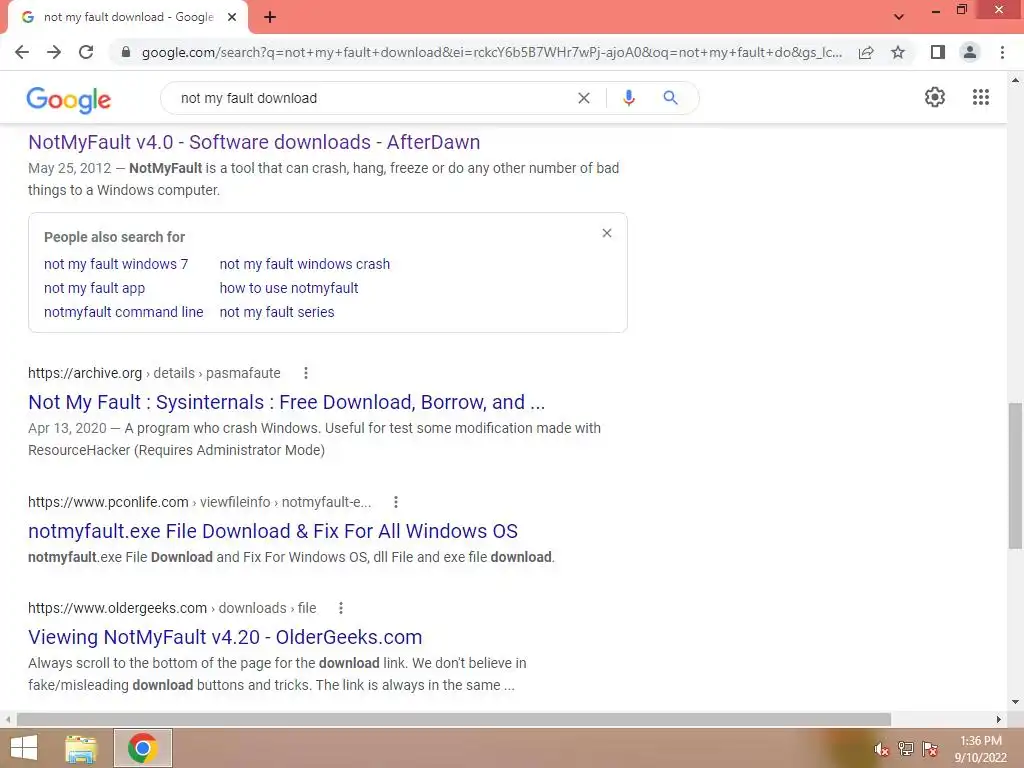Search for not my fault series
This screenshot has width=1024, height=768.
[277, 312]
